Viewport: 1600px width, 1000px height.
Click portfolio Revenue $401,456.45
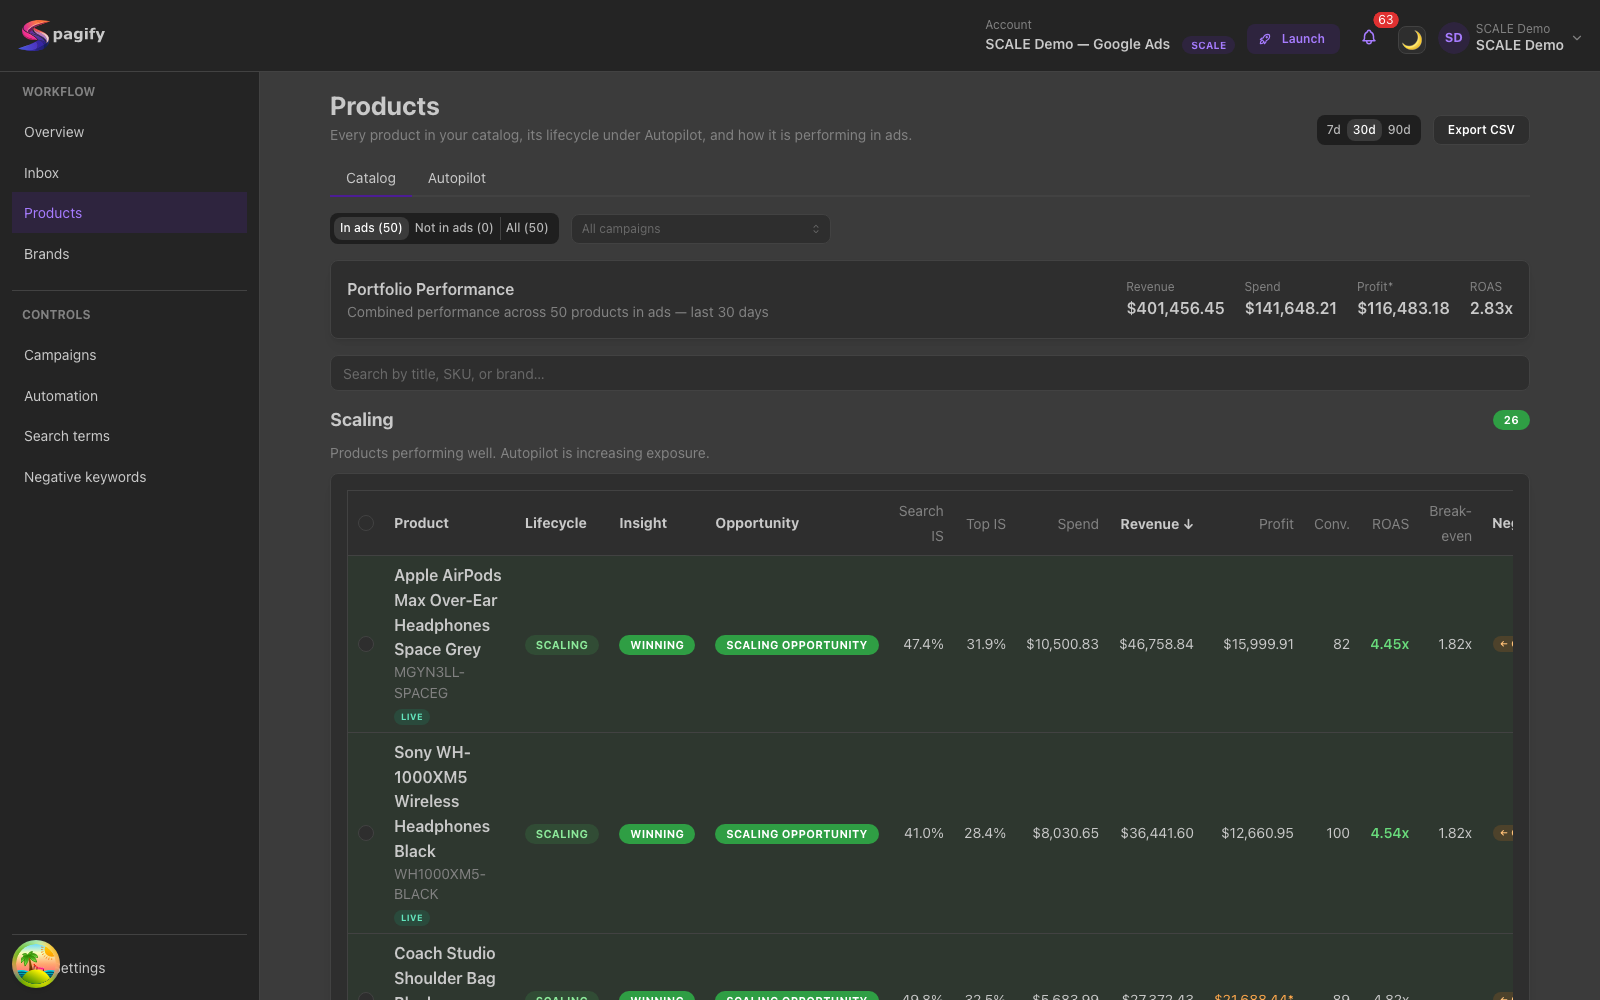pos(1175,308)
